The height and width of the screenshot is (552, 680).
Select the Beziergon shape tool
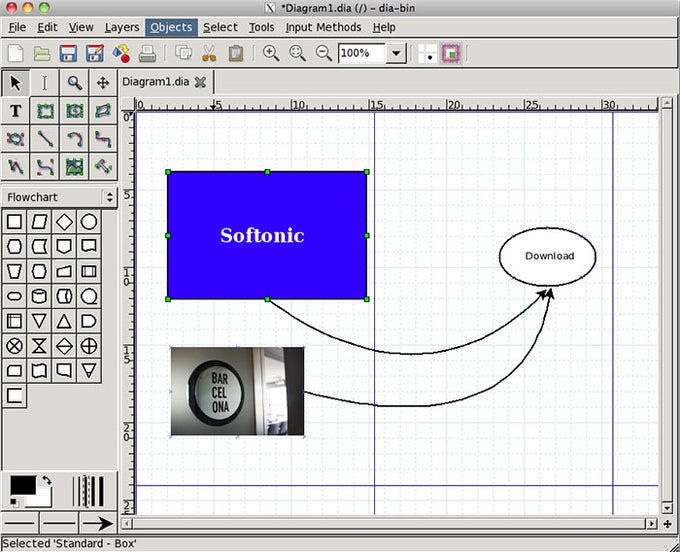15,139
